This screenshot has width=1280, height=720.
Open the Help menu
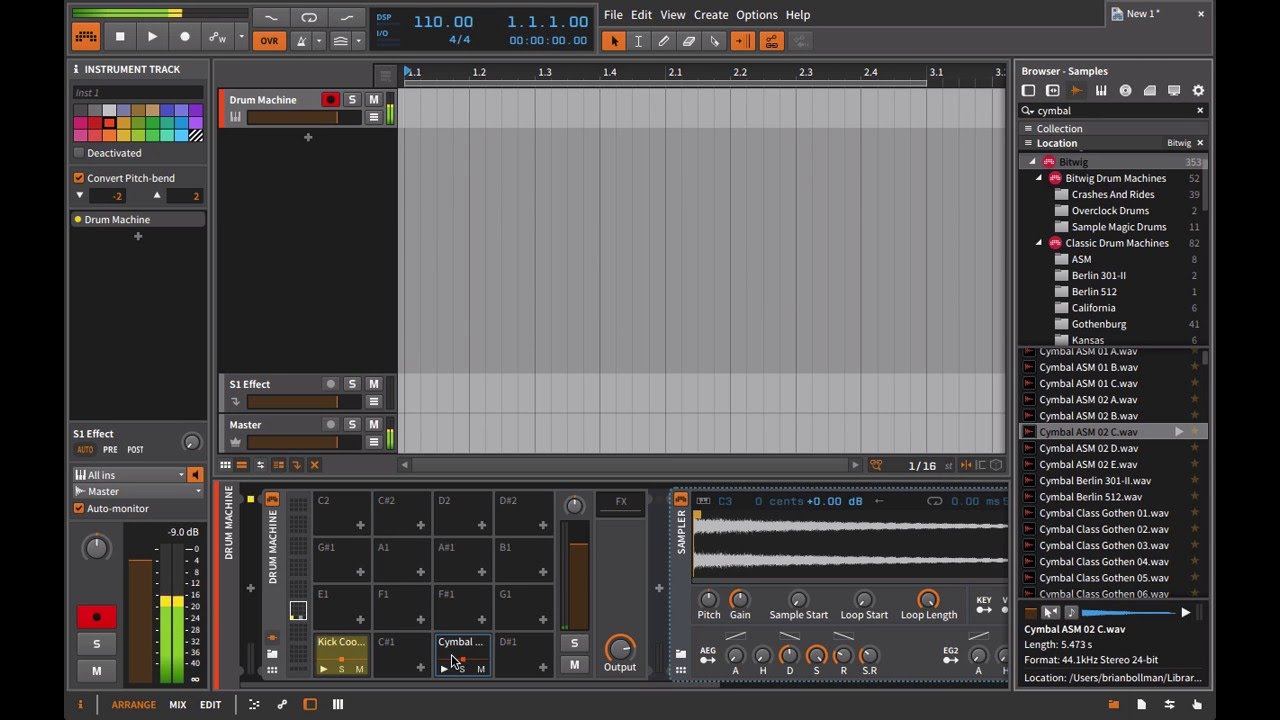coord(798,15)
